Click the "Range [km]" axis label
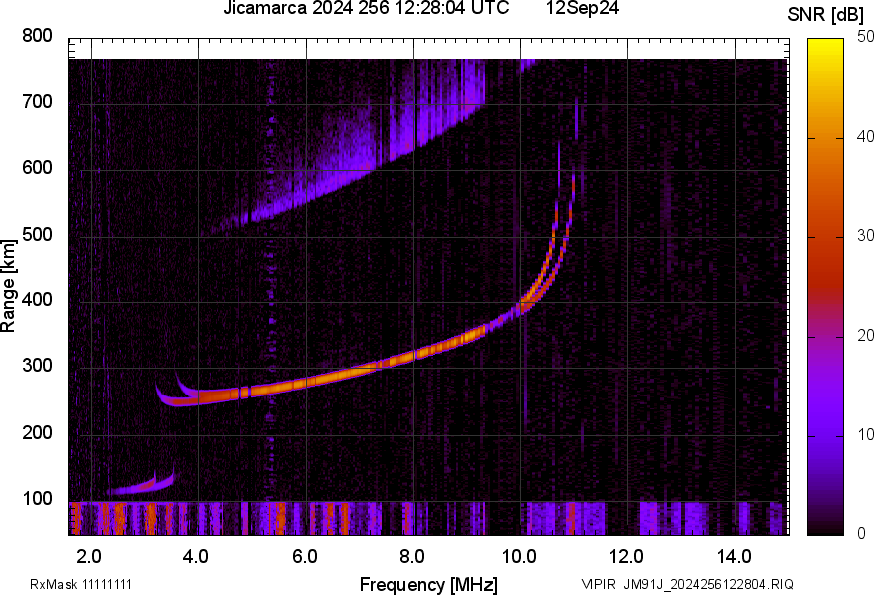 (8, 286)
